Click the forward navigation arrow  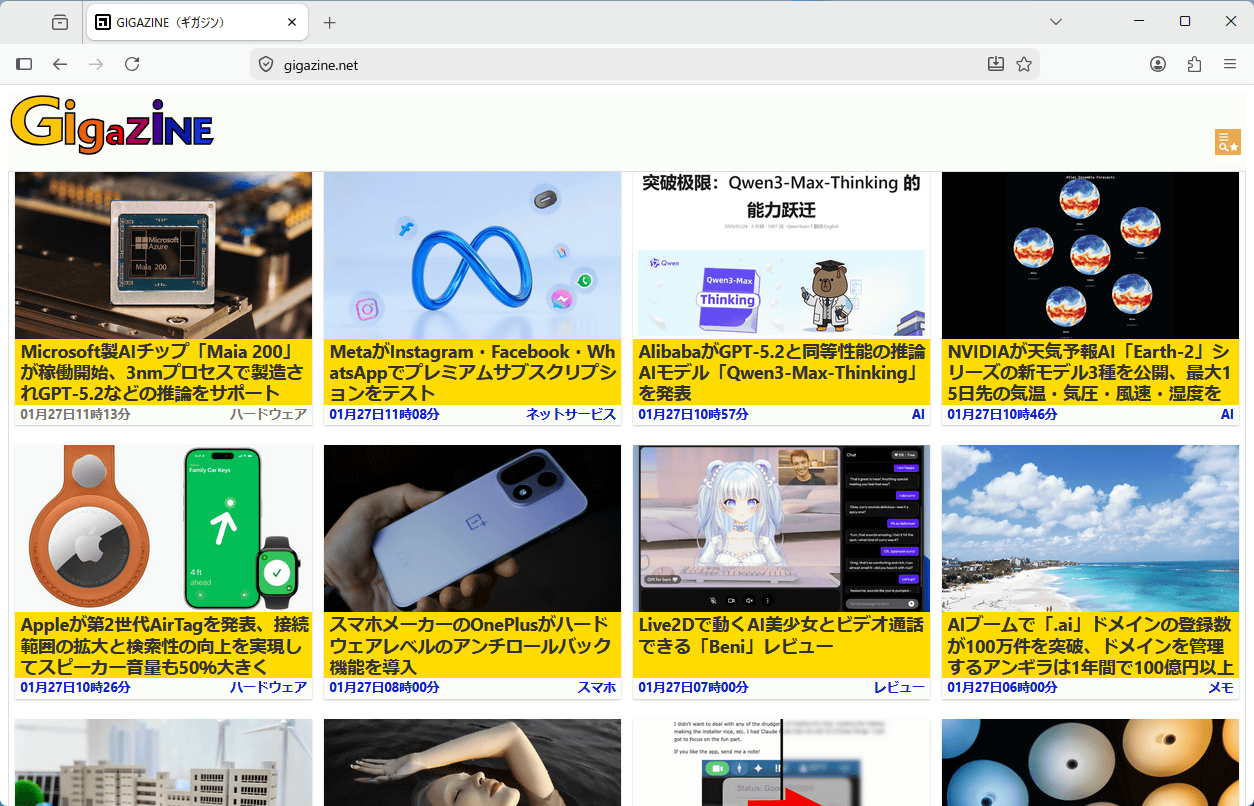pyautogui.click(x=96, y=63)
